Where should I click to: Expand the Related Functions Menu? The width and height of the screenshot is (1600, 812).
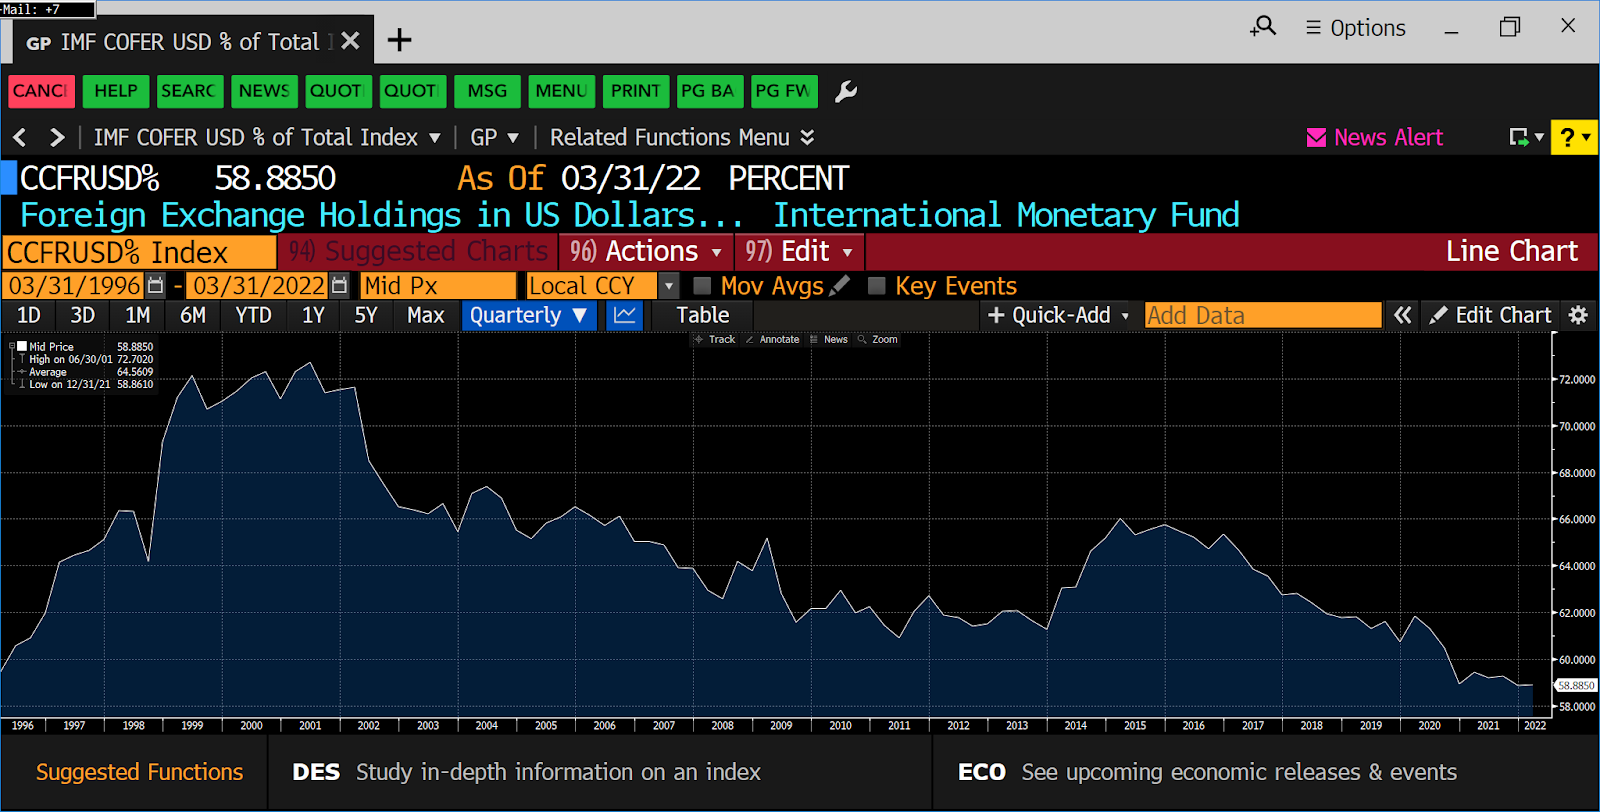[x=682, y=137]
